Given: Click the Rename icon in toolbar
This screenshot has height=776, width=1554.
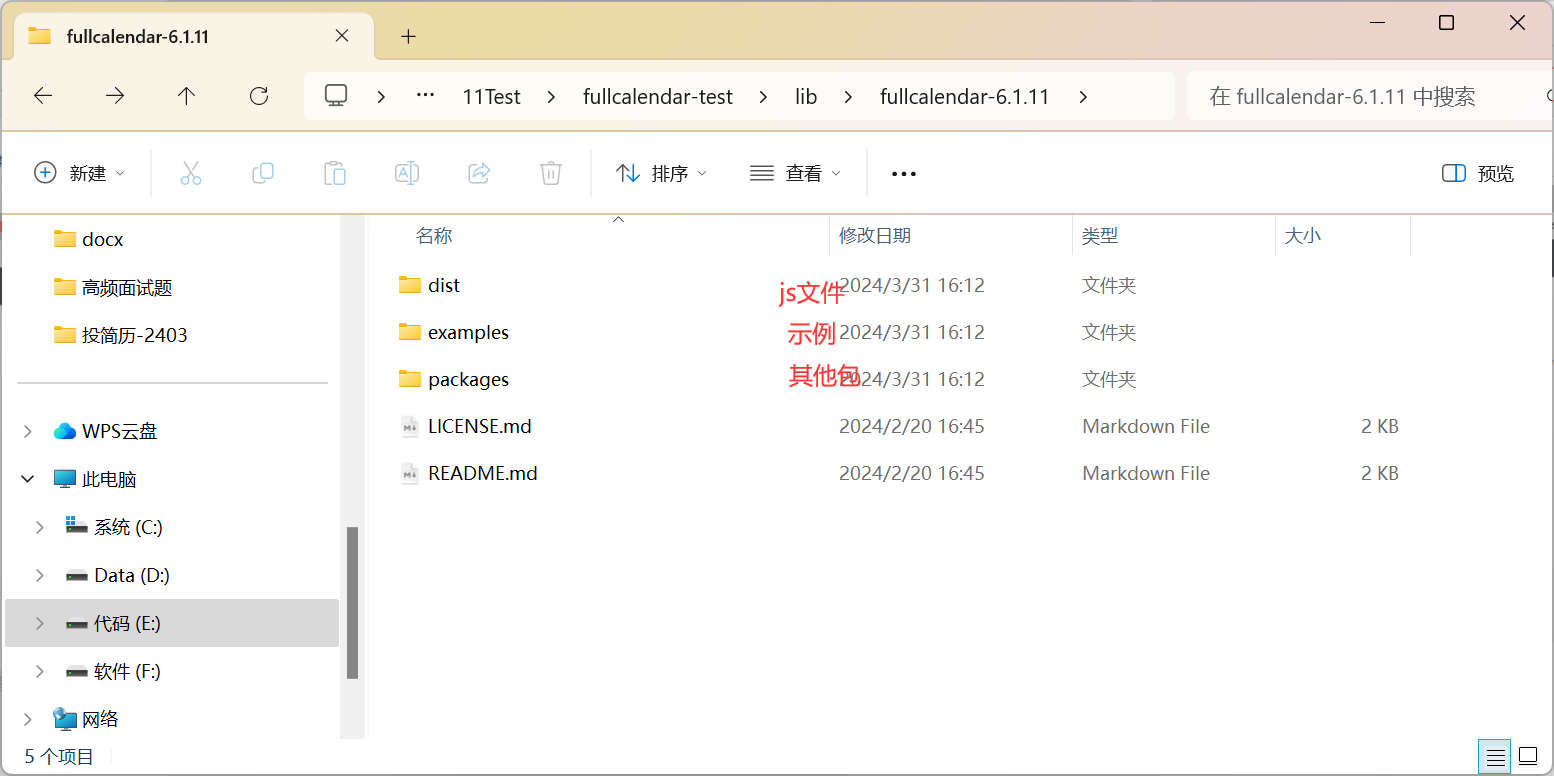Looking at the screenshot, I should click(x=407, y=173).
